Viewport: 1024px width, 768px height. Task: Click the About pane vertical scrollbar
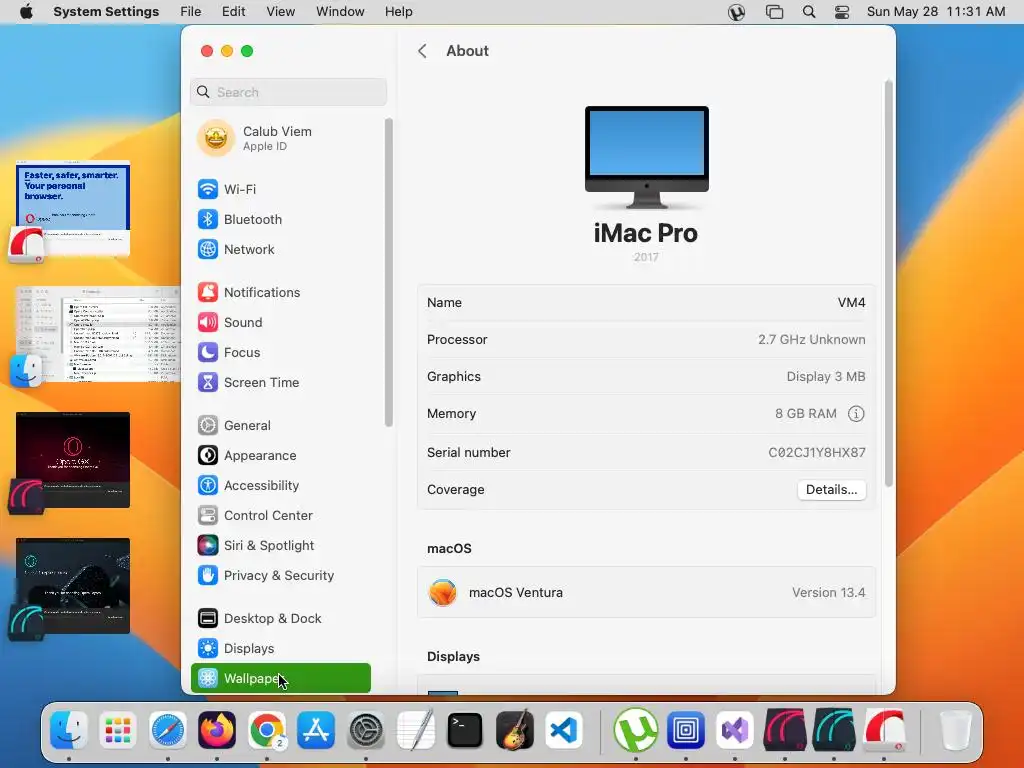(x=888, y=283)
